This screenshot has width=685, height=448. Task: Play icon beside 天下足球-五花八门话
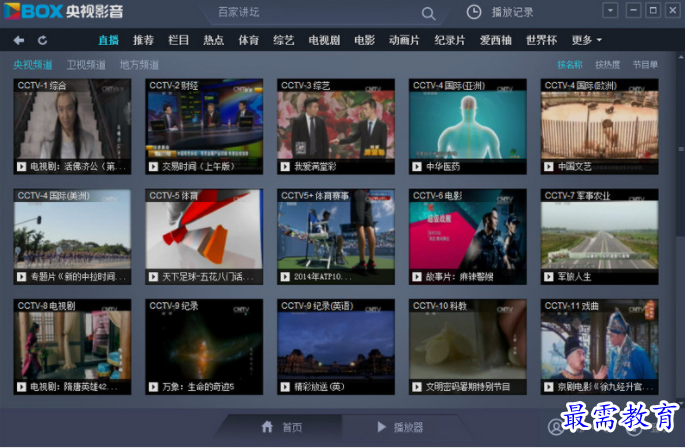153,277
